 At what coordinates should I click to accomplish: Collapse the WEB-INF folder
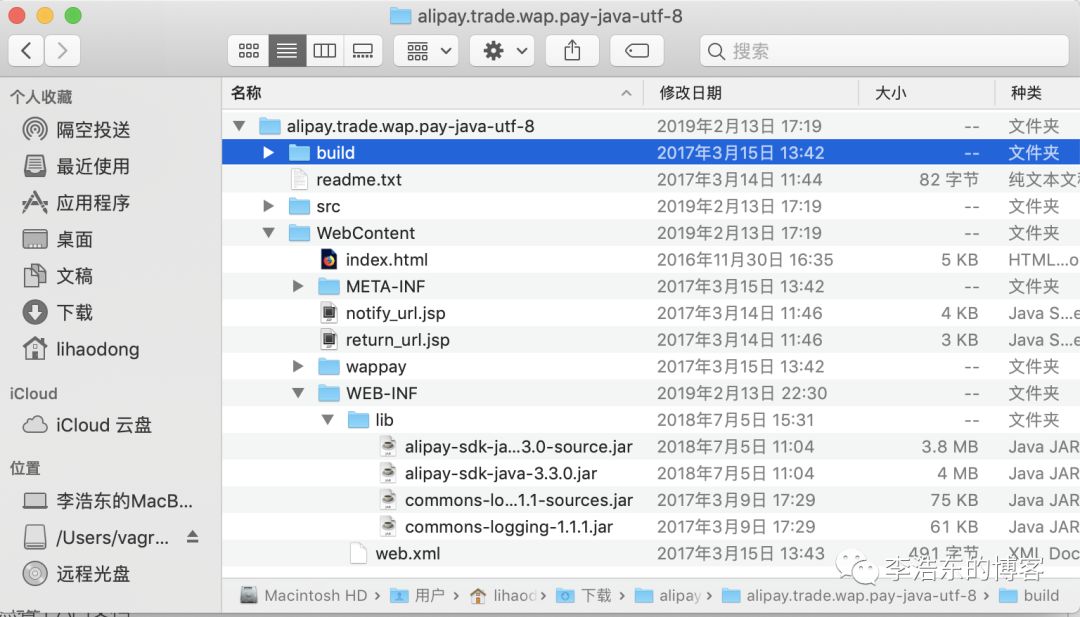[298, 393]
